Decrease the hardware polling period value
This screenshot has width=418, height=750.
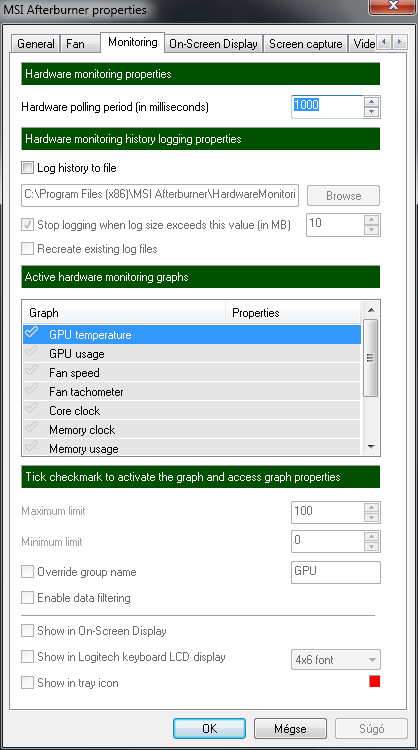(372, 112)
